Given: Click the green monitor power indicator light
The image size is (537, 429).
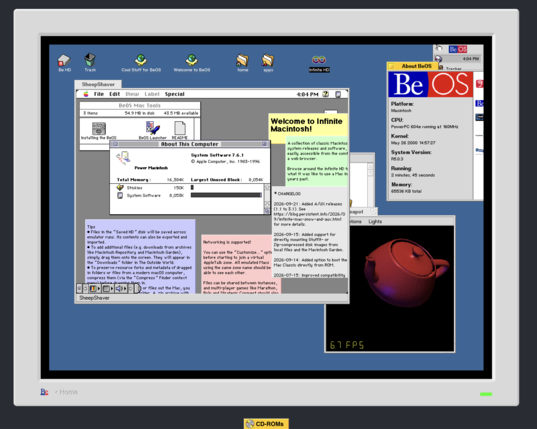Looking at the screenshot, I should (486, 394).
